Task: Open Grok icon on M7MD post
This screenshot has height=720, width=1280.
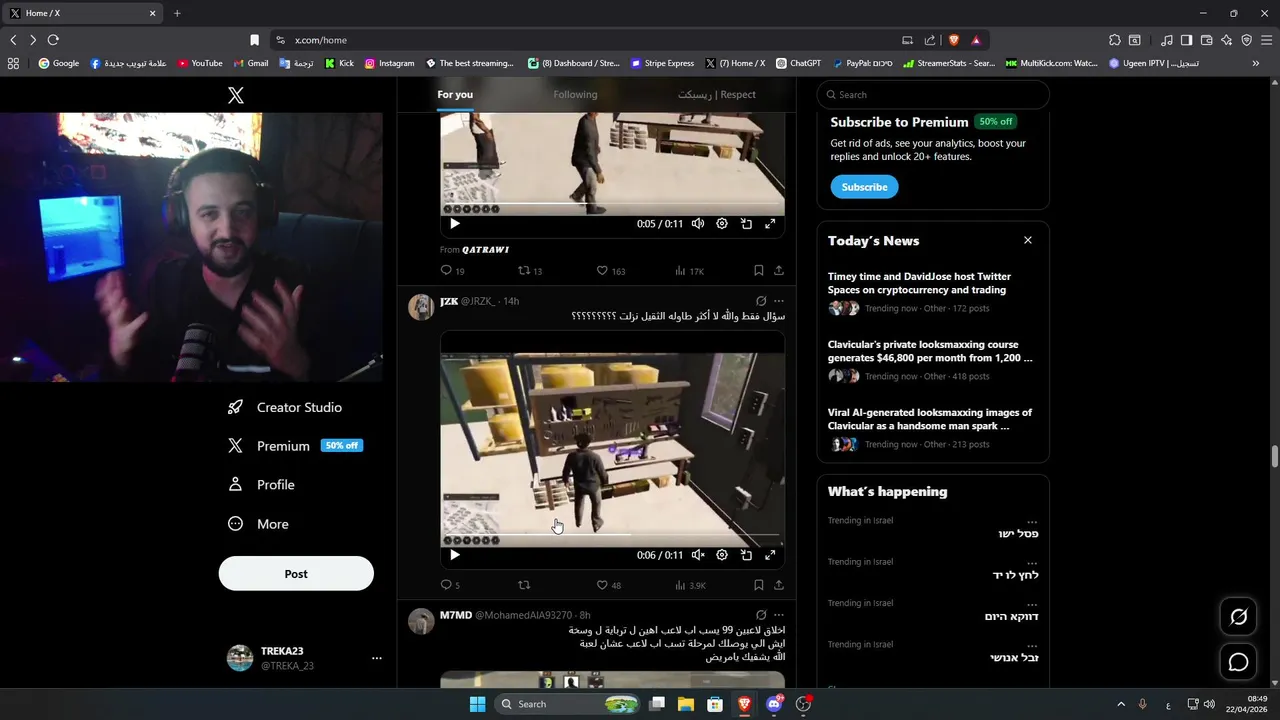Action: click(761, 615)
